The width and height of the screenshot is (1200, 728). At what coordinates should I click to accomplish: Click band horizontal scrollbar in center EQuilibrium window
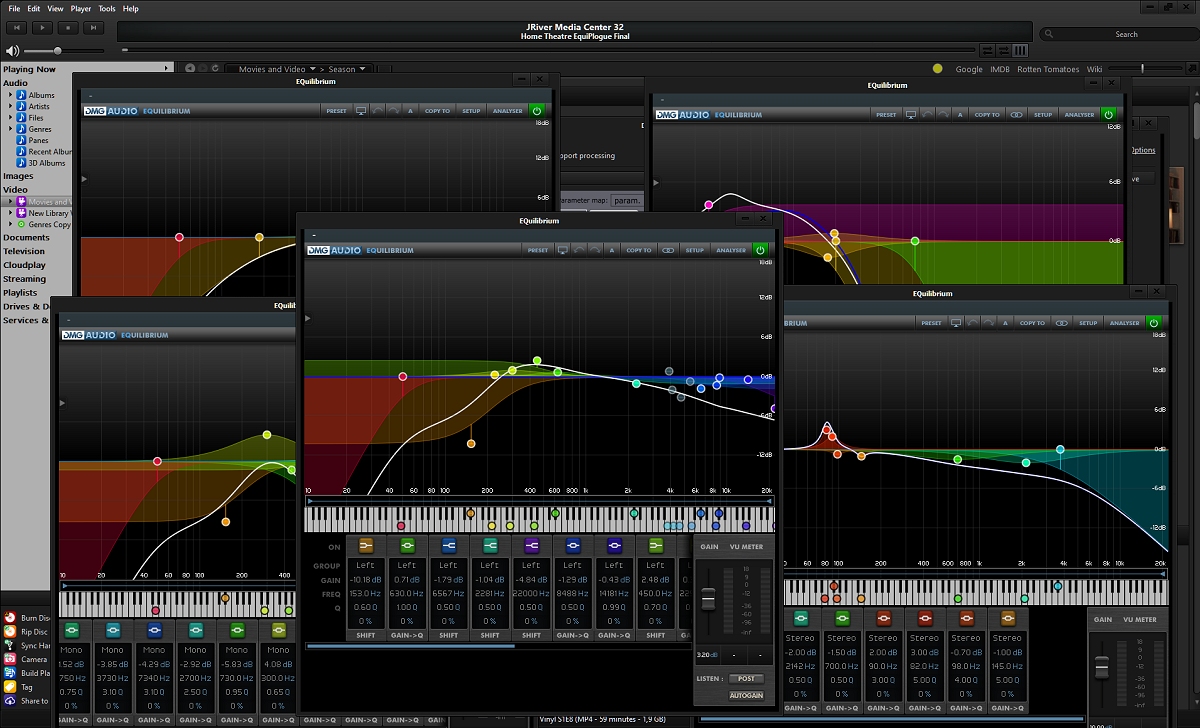[410, 646]
